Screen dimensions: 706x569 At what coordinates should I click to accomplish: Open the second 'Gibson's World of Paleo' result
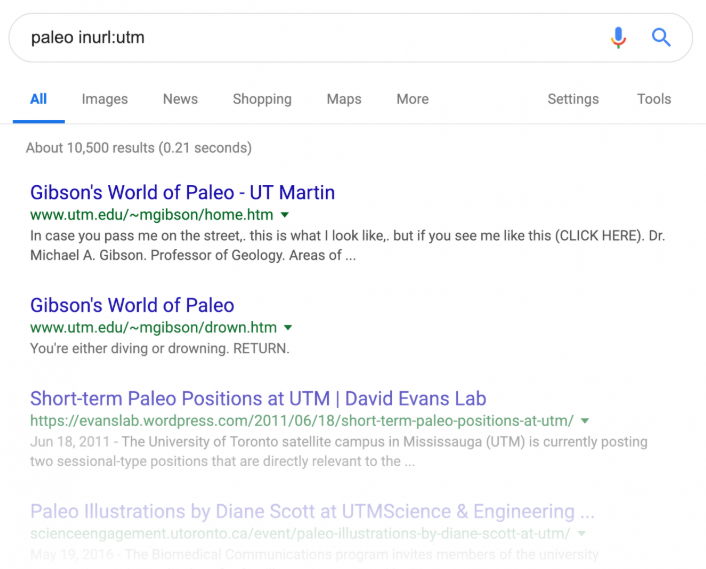(132, 305)
